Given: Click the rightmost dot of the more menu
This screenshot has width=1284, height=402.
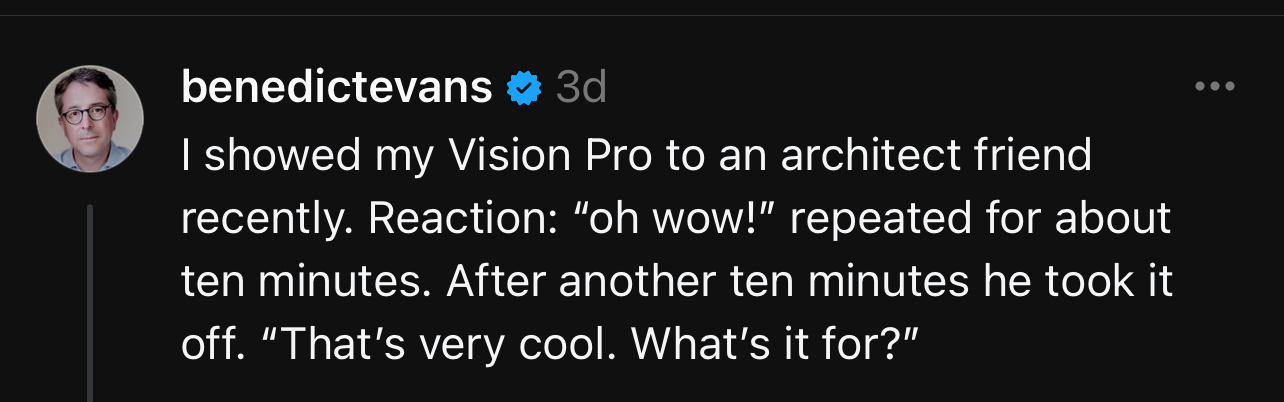Looking at the screenshot, I should click(x=1230, y=88).
